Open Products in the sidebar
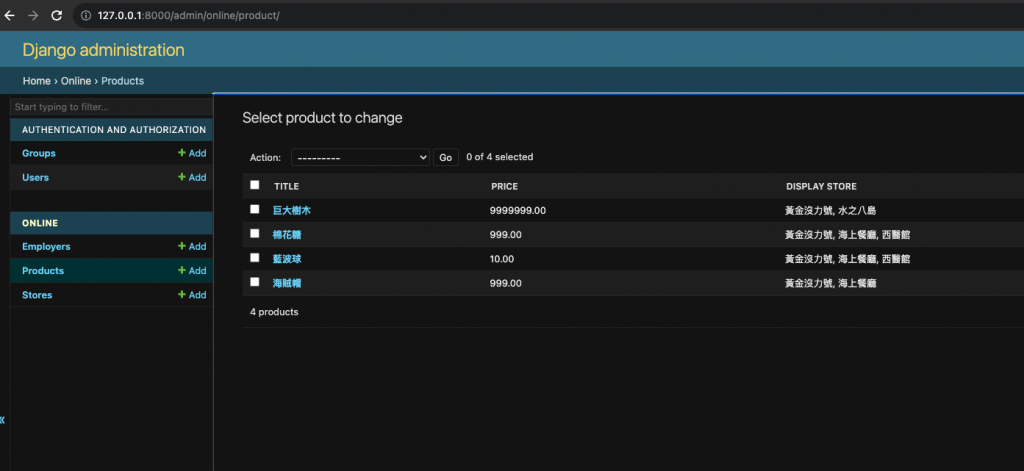The height and width of the screenshot is (471, 1024). click(x=43, y=271)
